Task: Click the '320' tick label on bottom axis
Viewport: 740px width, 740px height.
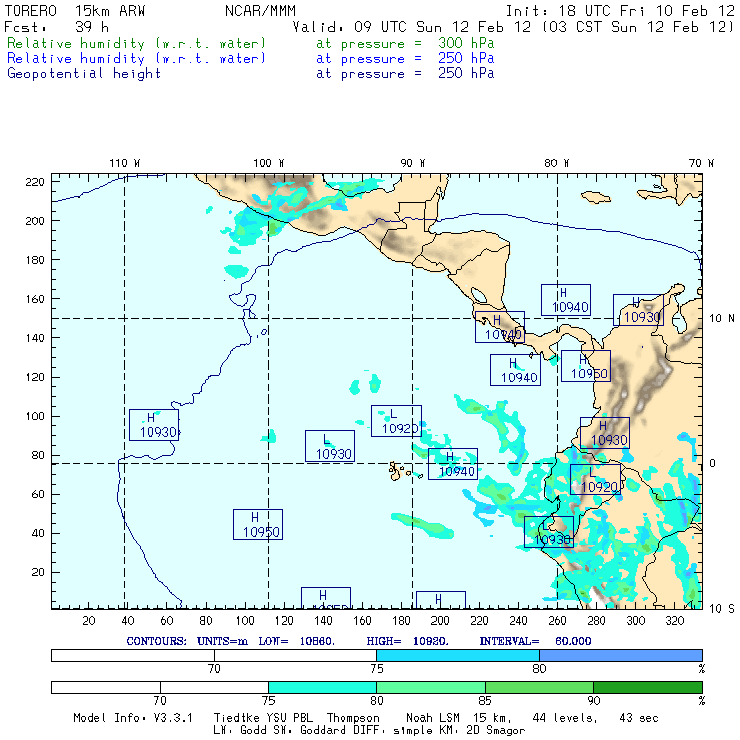Action: [x=674, y=621]
